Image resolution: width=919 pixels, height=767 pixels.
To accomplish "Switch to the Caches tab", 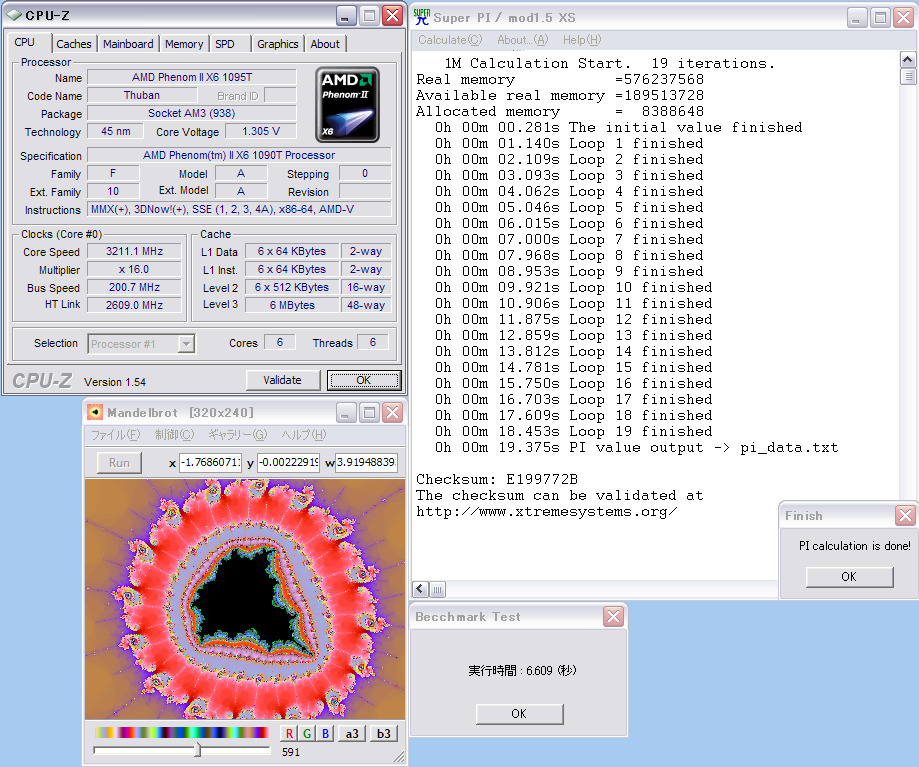I will pyautogui.click(x=74, y=44).
